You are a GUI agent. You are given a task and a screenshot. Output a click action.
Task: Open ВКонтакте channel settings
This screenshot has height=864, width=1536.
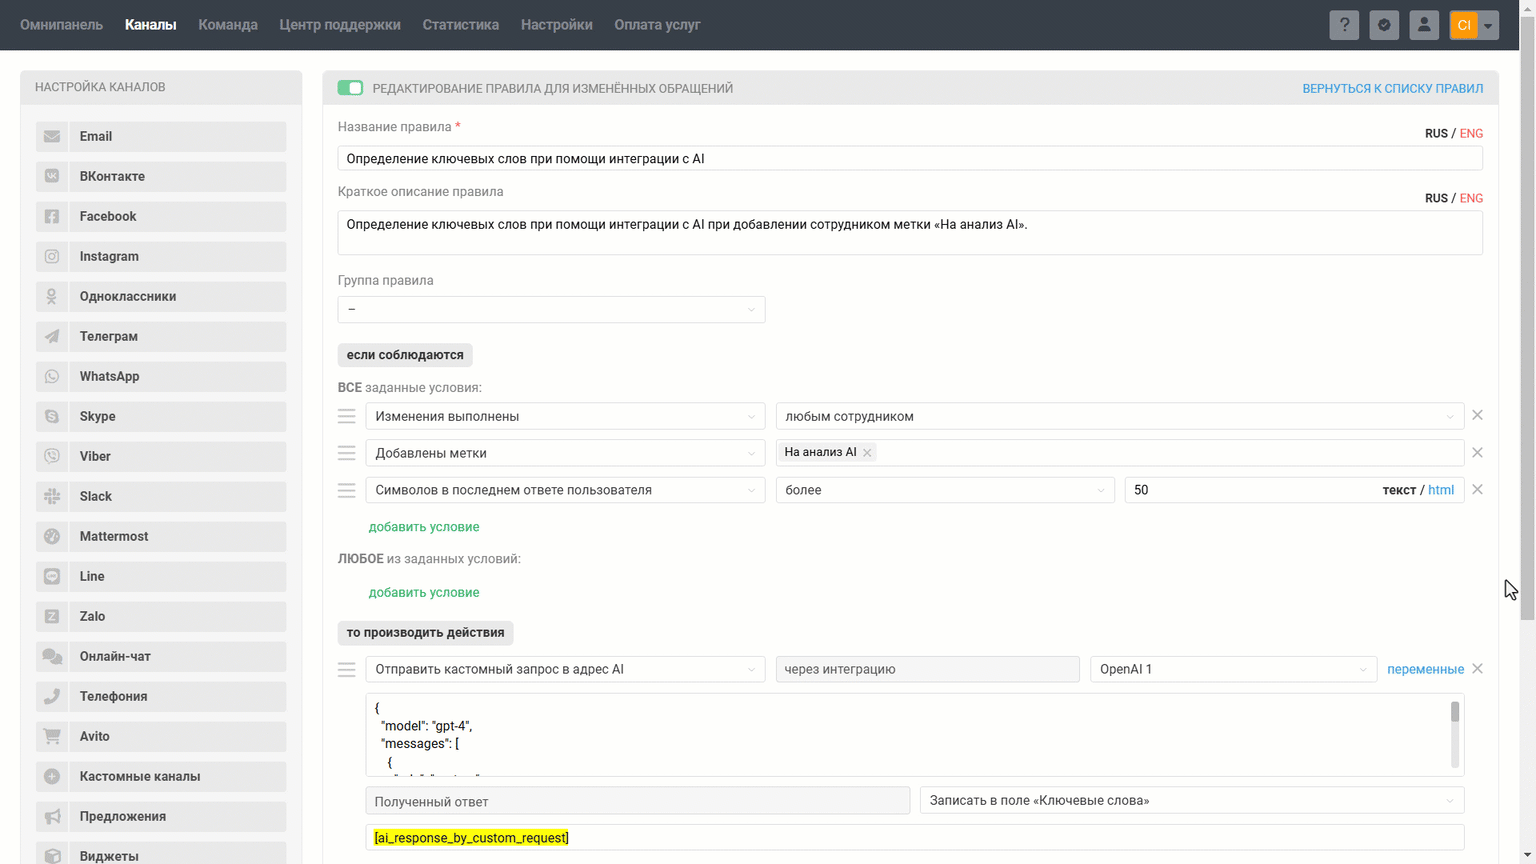161,176
